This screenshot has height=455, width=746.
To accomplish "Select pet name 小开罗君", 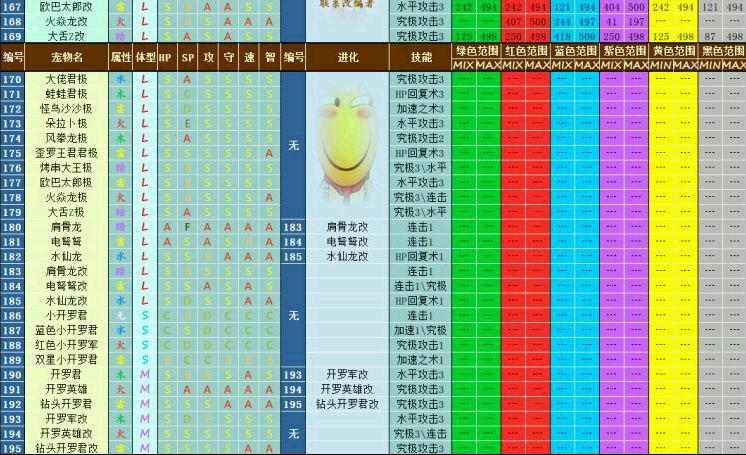I will click(67, 316).
